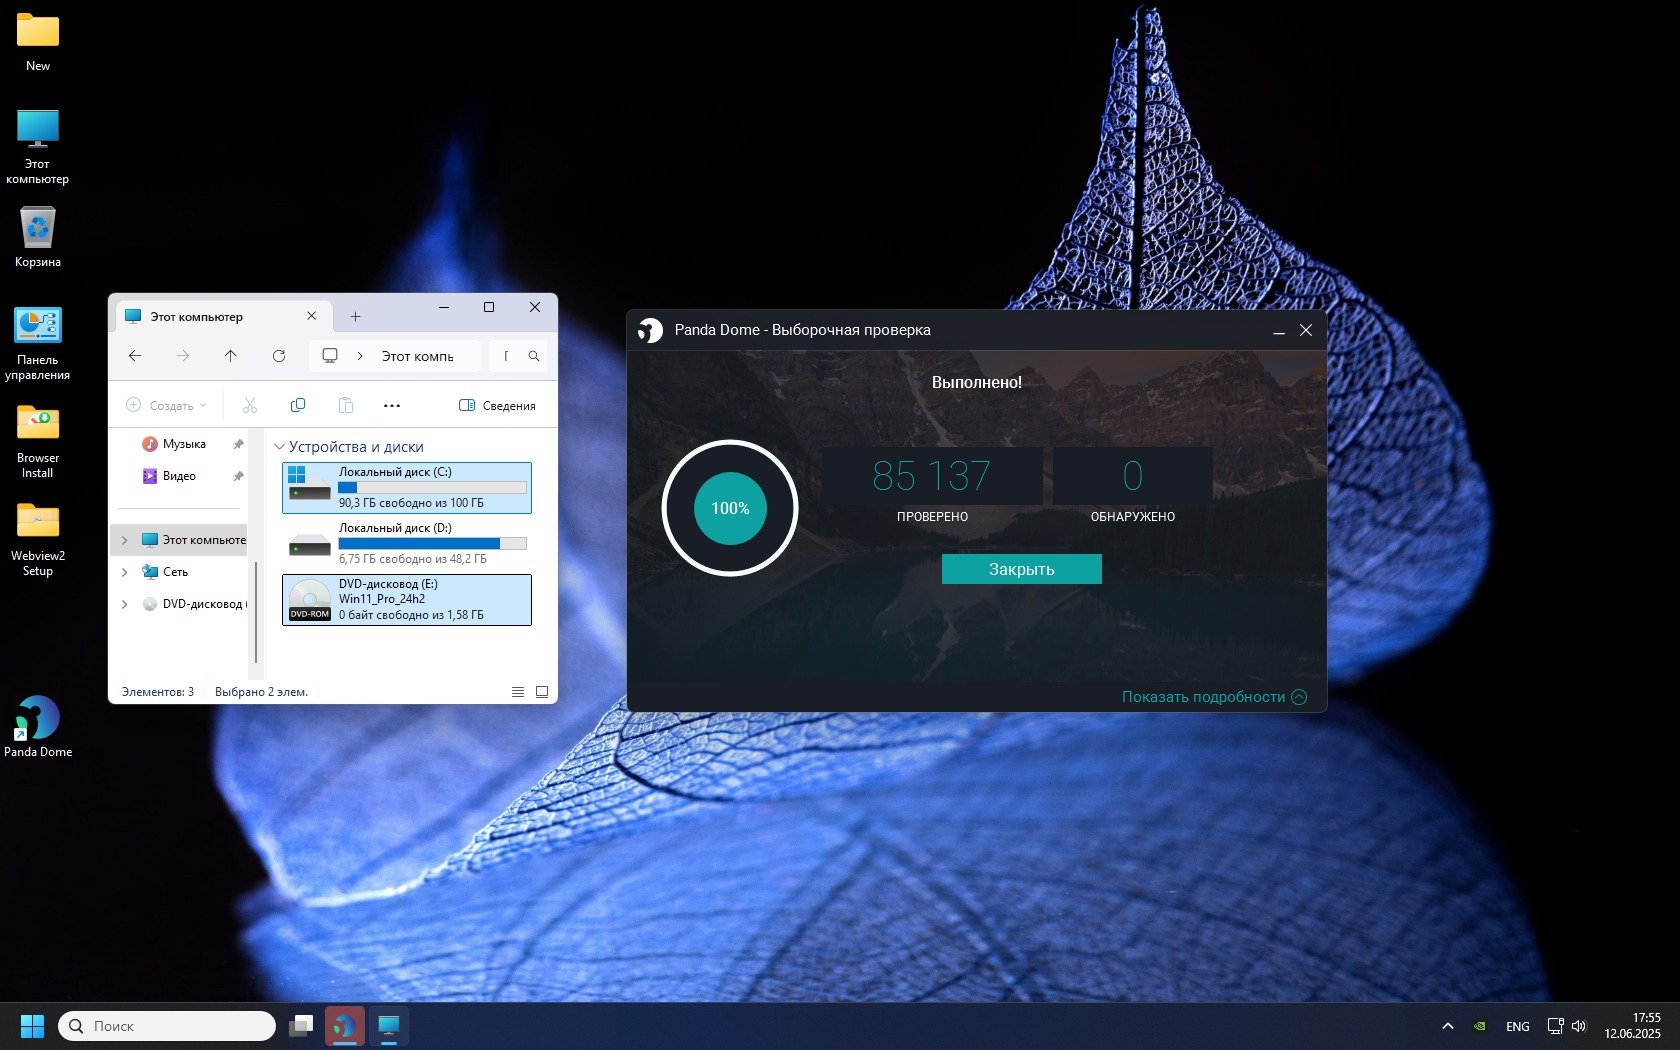
Task: Open Browser Install desktop folder
Action: tap(38, 424)
